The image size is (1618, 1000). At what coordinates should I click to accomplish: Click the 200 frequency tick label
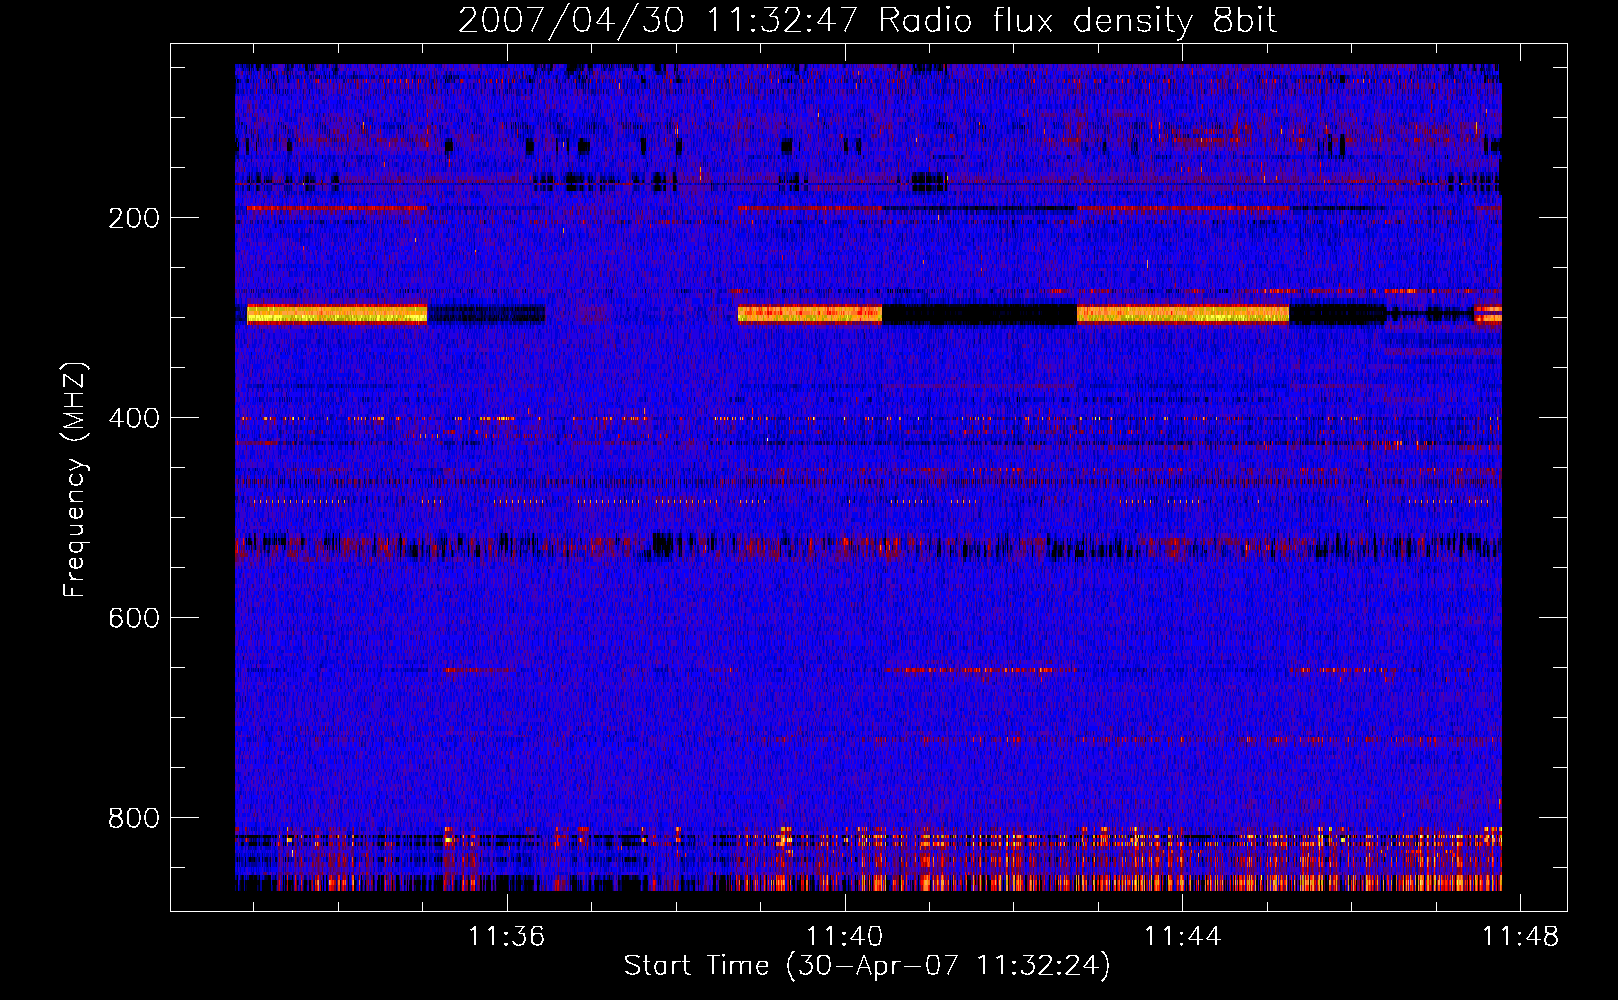tap(134, 218)
